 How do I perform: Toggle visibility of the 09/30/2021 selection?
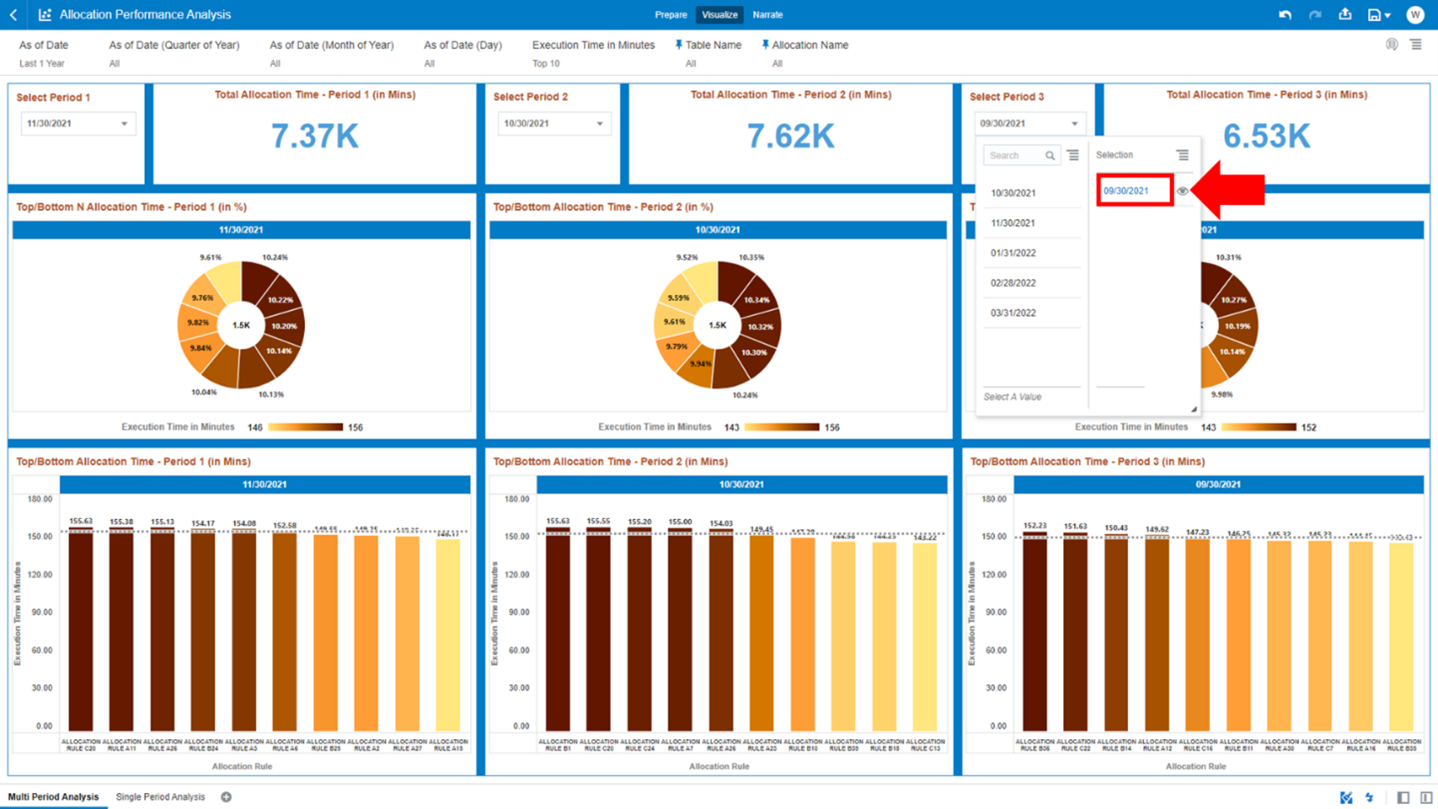1182,190
